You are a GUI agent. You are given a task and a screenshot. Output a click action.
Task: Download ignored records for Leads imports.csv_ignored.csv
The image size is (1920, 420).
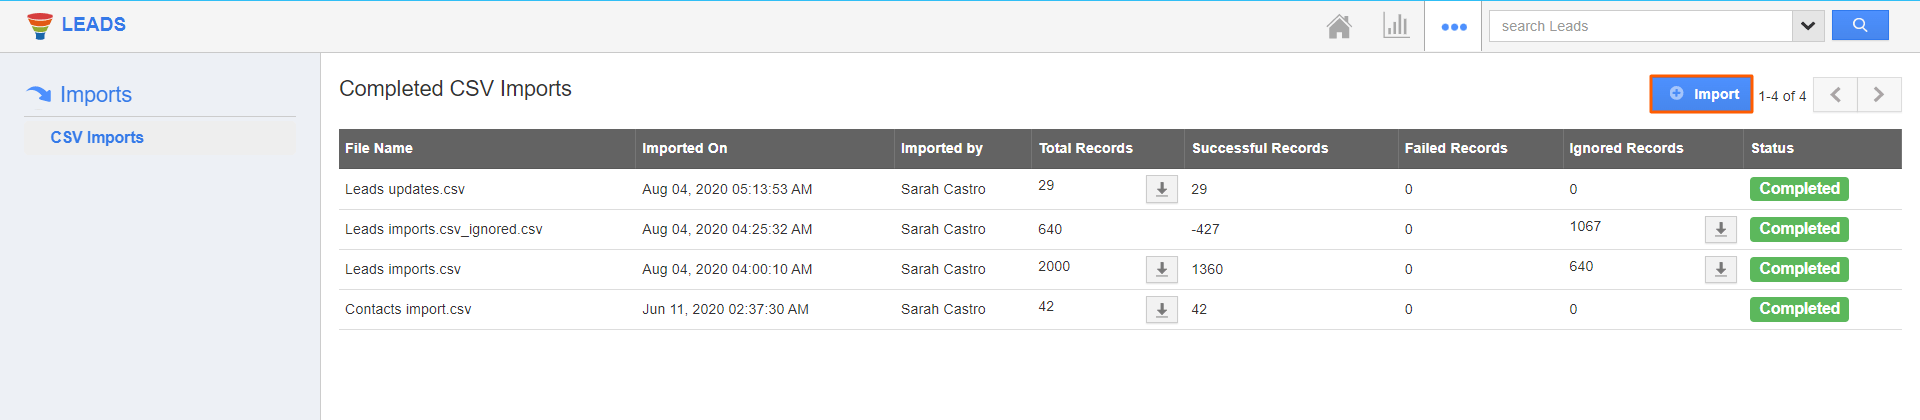(1720, 229)
